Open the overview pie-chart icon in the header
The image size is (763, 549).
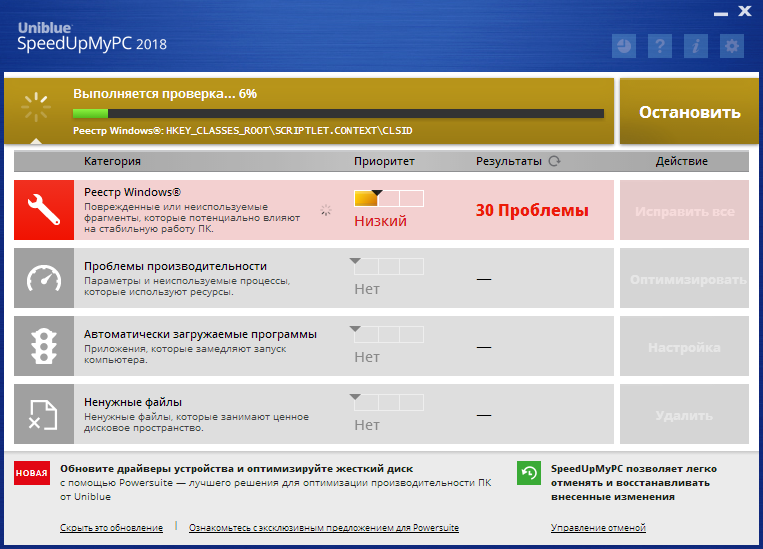click(624, 46)
